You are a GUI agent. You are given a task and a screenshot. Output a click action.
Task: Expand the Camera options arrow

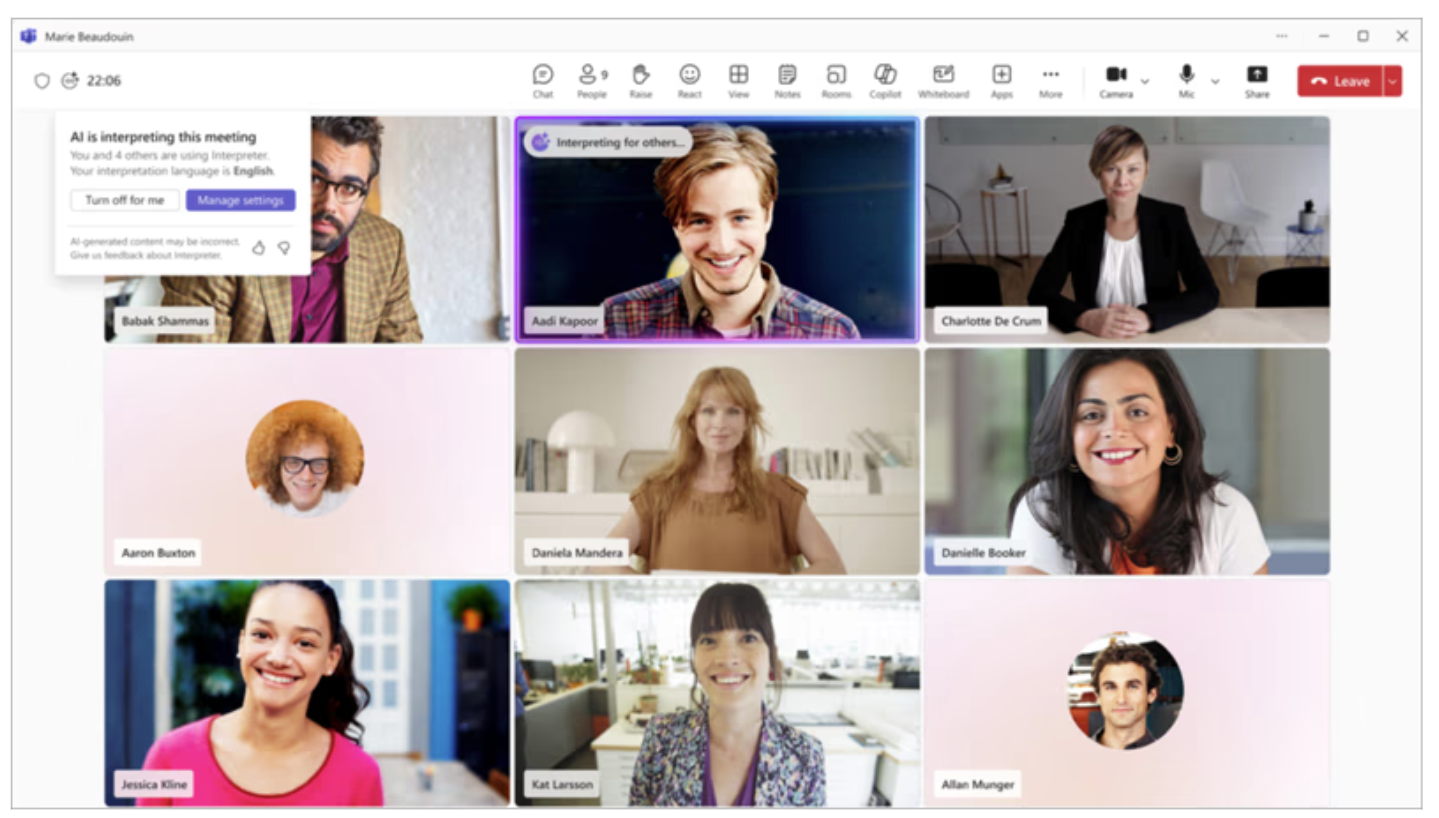point(1145,81)
